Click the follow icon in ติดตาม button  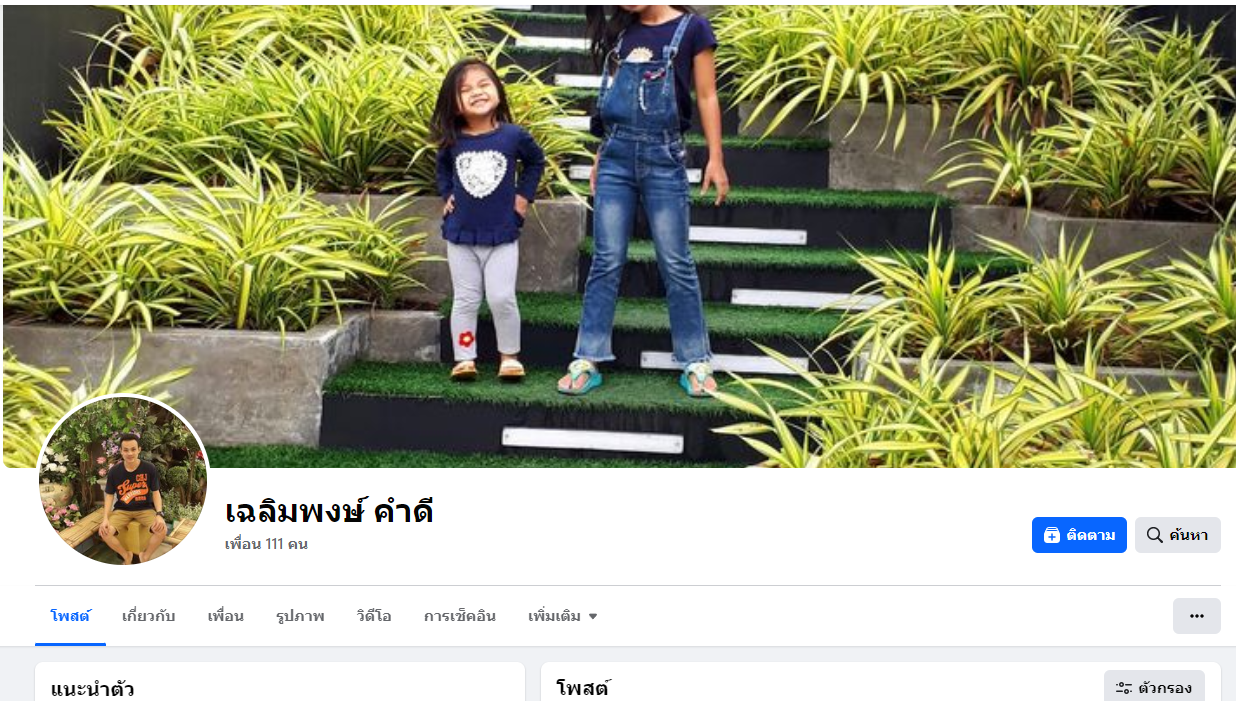tap(1051, 535)
